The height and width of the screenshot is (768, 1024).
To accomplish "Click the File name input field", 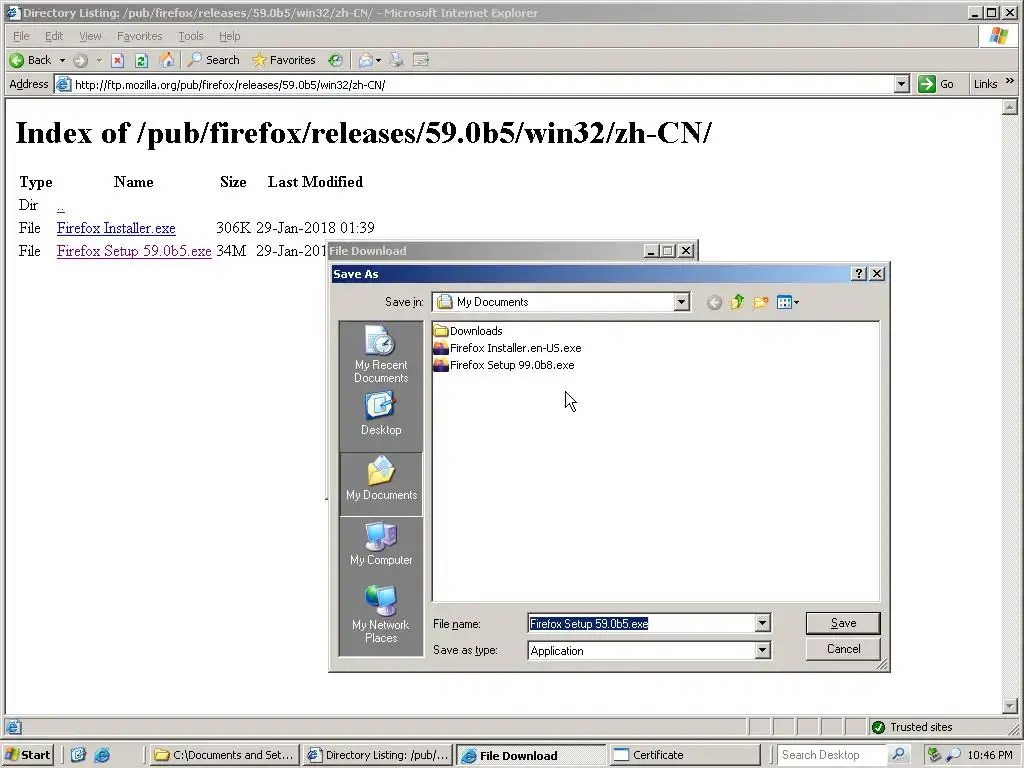I will [x=641, y=624].
